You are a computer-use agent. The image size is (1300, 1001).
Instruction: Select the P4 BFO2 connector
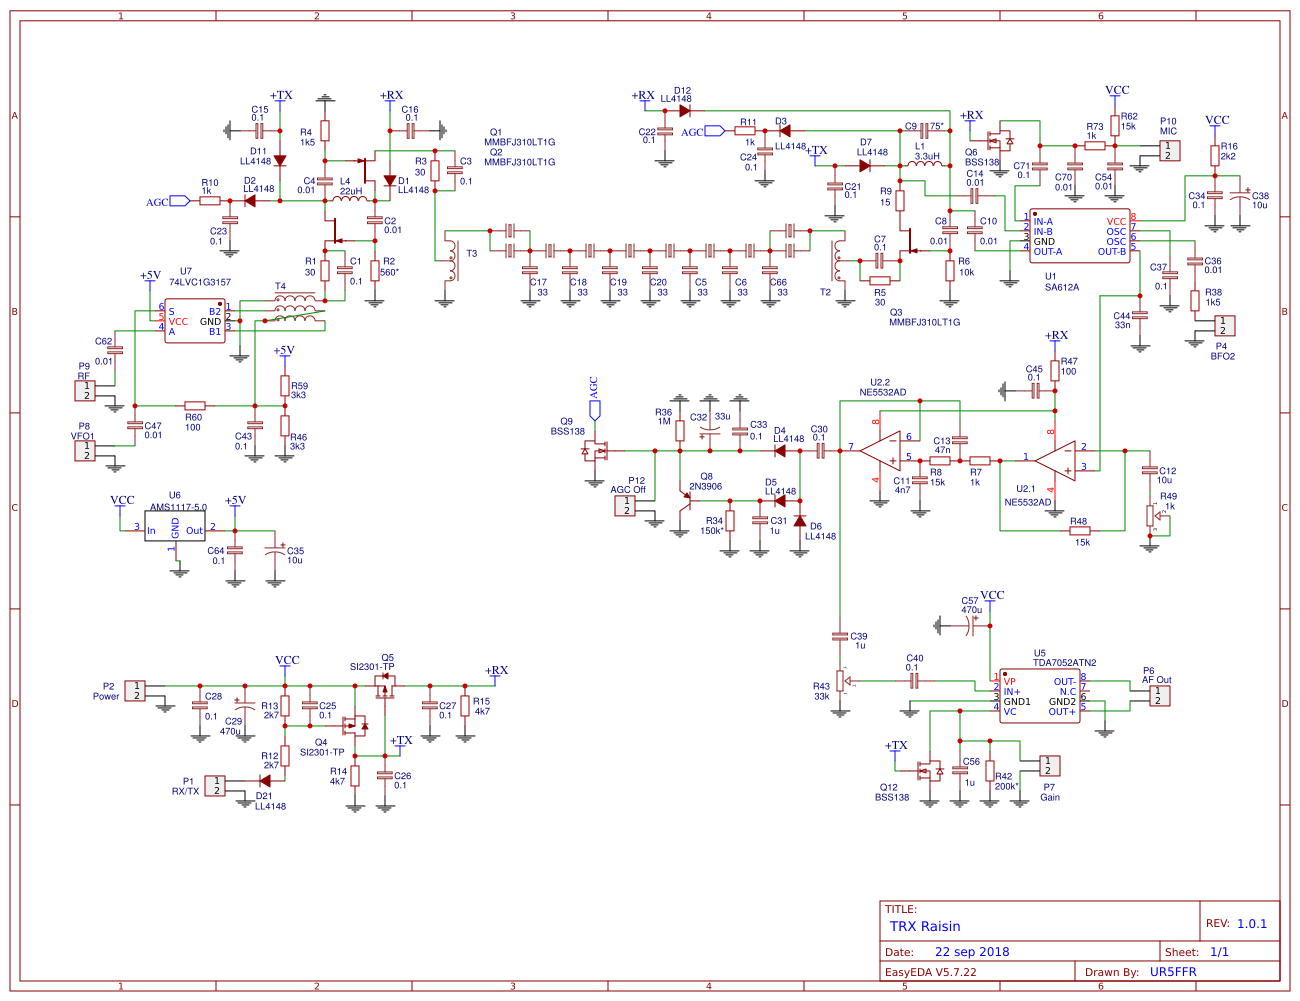click(x=1224, y=325)
